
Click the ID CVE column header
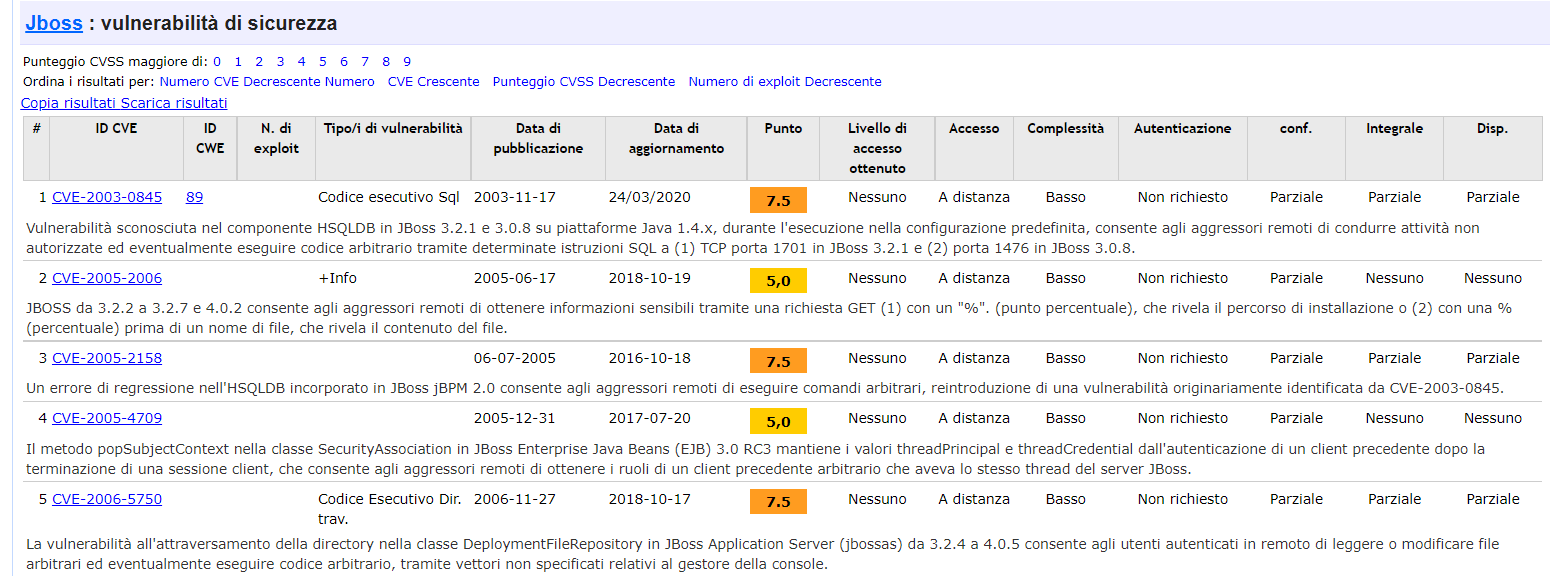[x=116, y=128]
